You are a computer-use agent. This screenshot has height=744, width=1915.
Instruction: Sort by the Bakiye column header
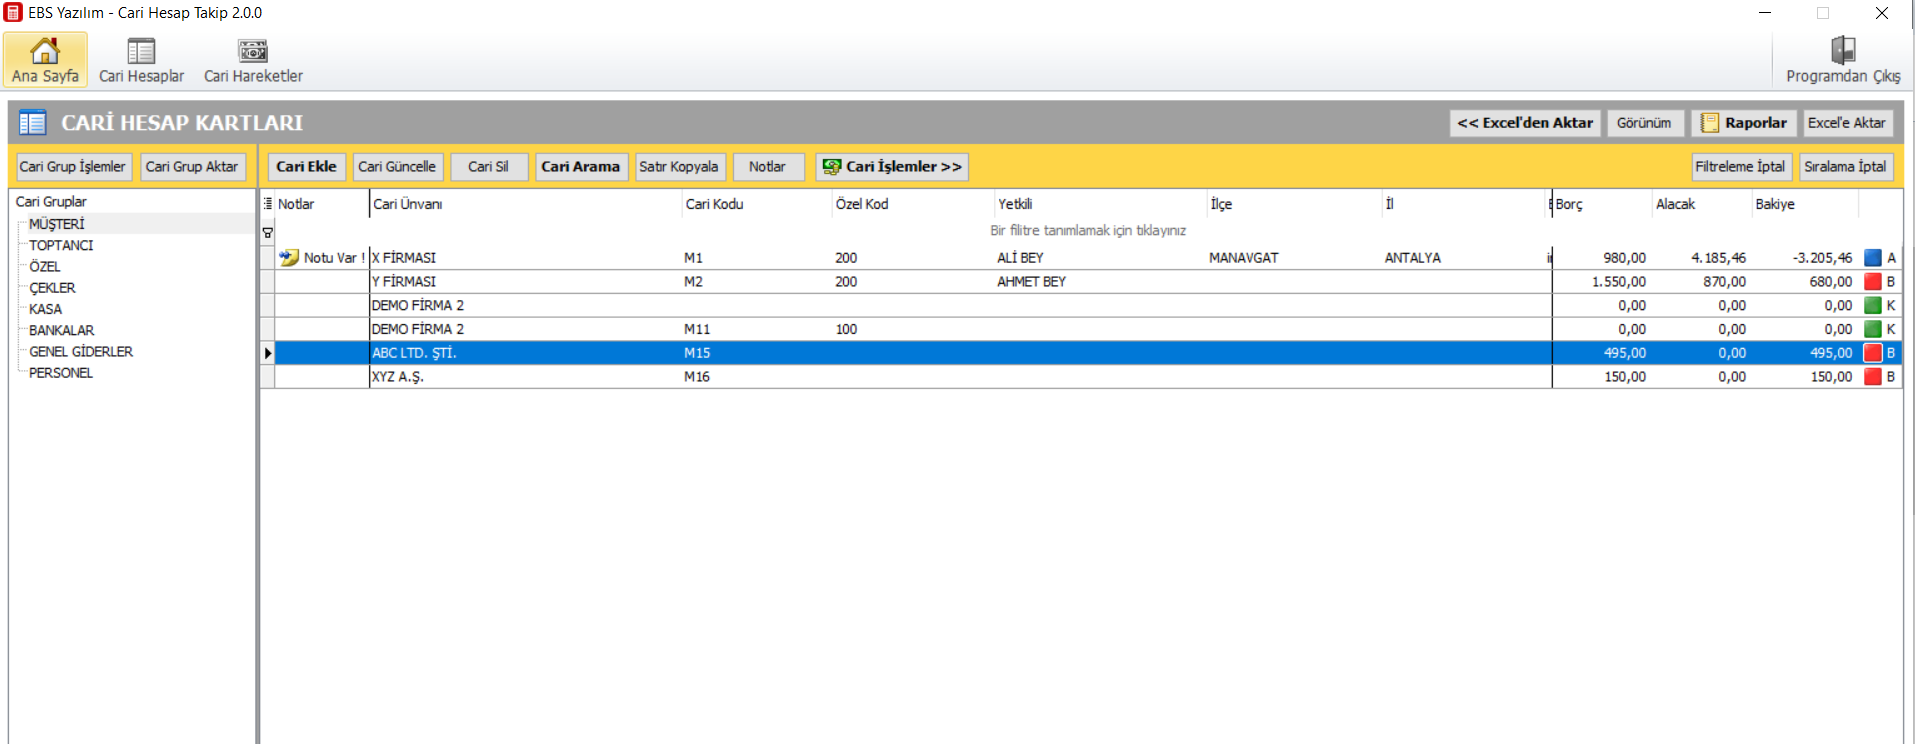(x=1775, y=204)
